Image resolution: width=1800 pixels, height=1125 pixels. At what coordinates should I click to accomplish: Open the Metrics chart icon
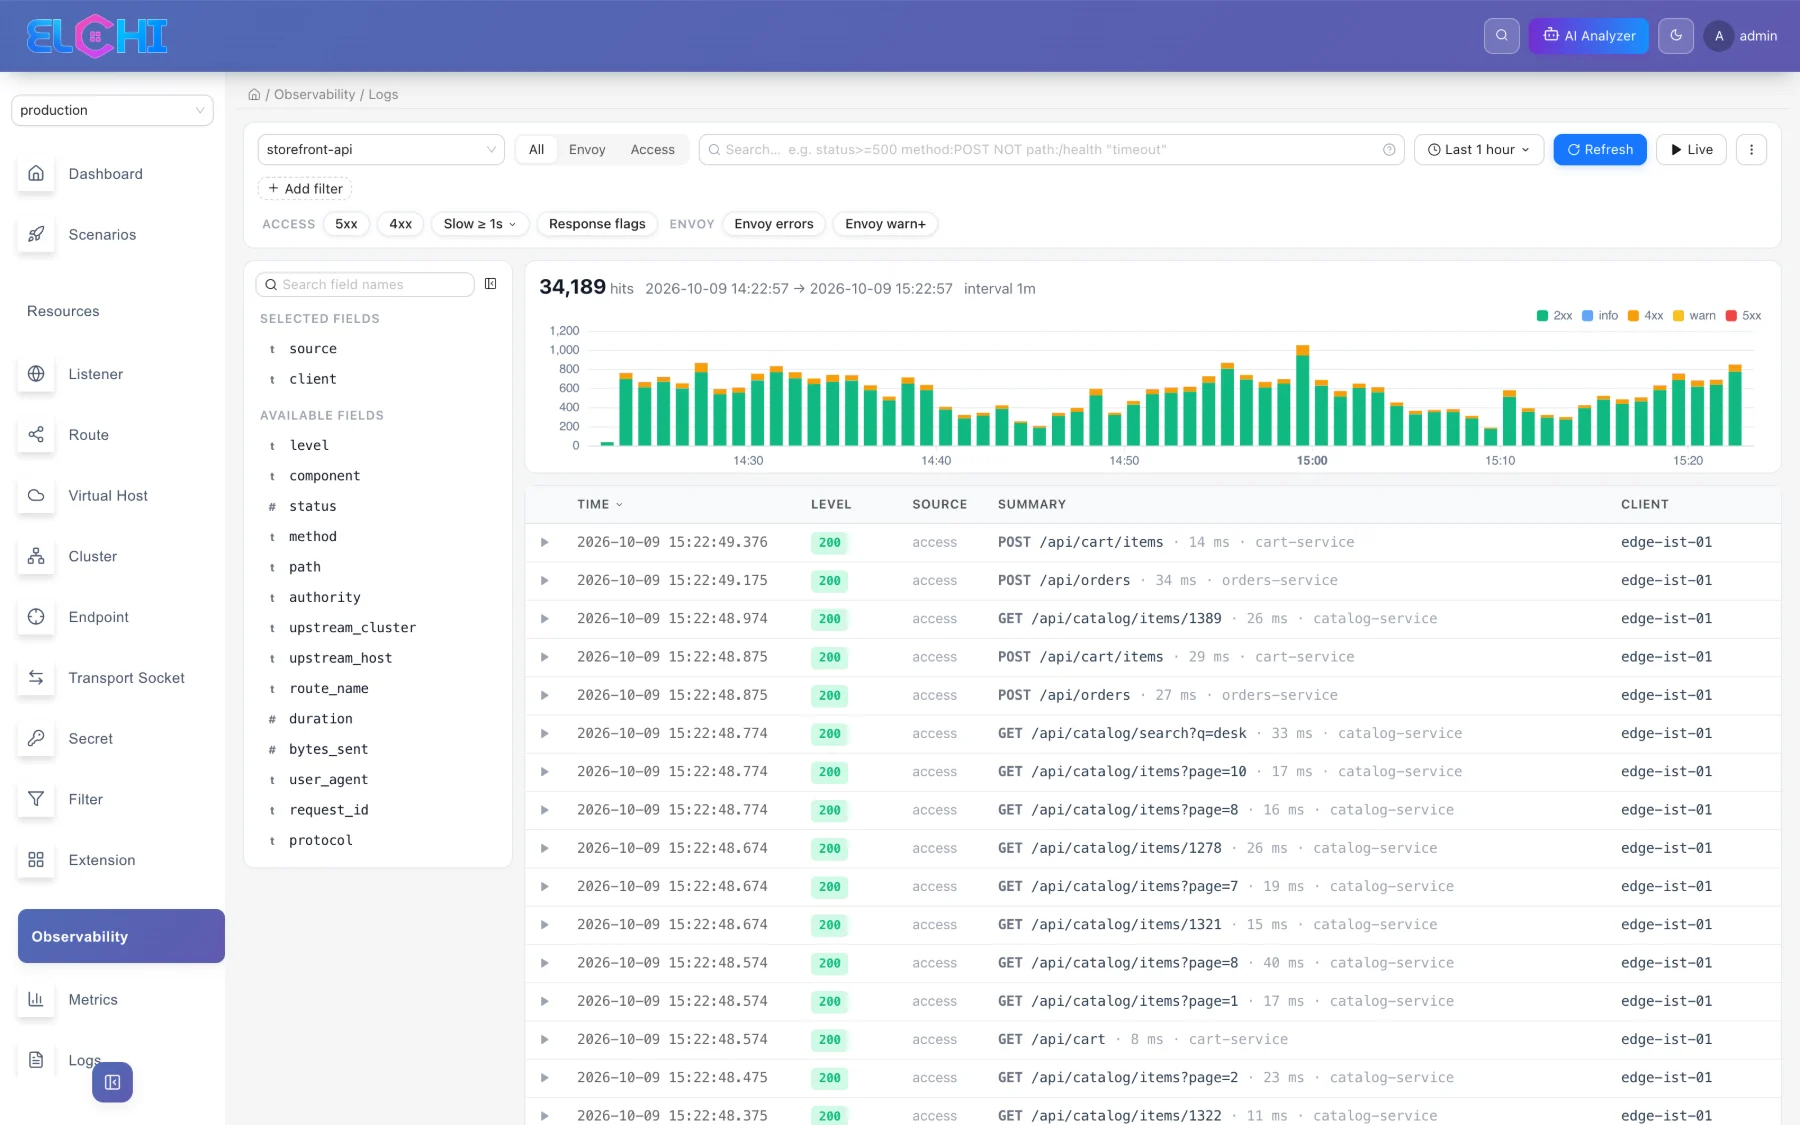coord(36,1000)
